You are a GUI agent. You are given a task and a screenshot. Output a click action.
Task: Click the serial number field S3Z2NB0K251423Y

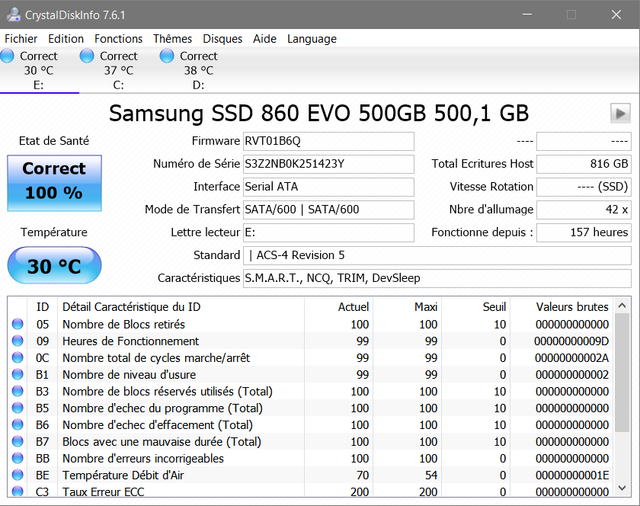329,164
